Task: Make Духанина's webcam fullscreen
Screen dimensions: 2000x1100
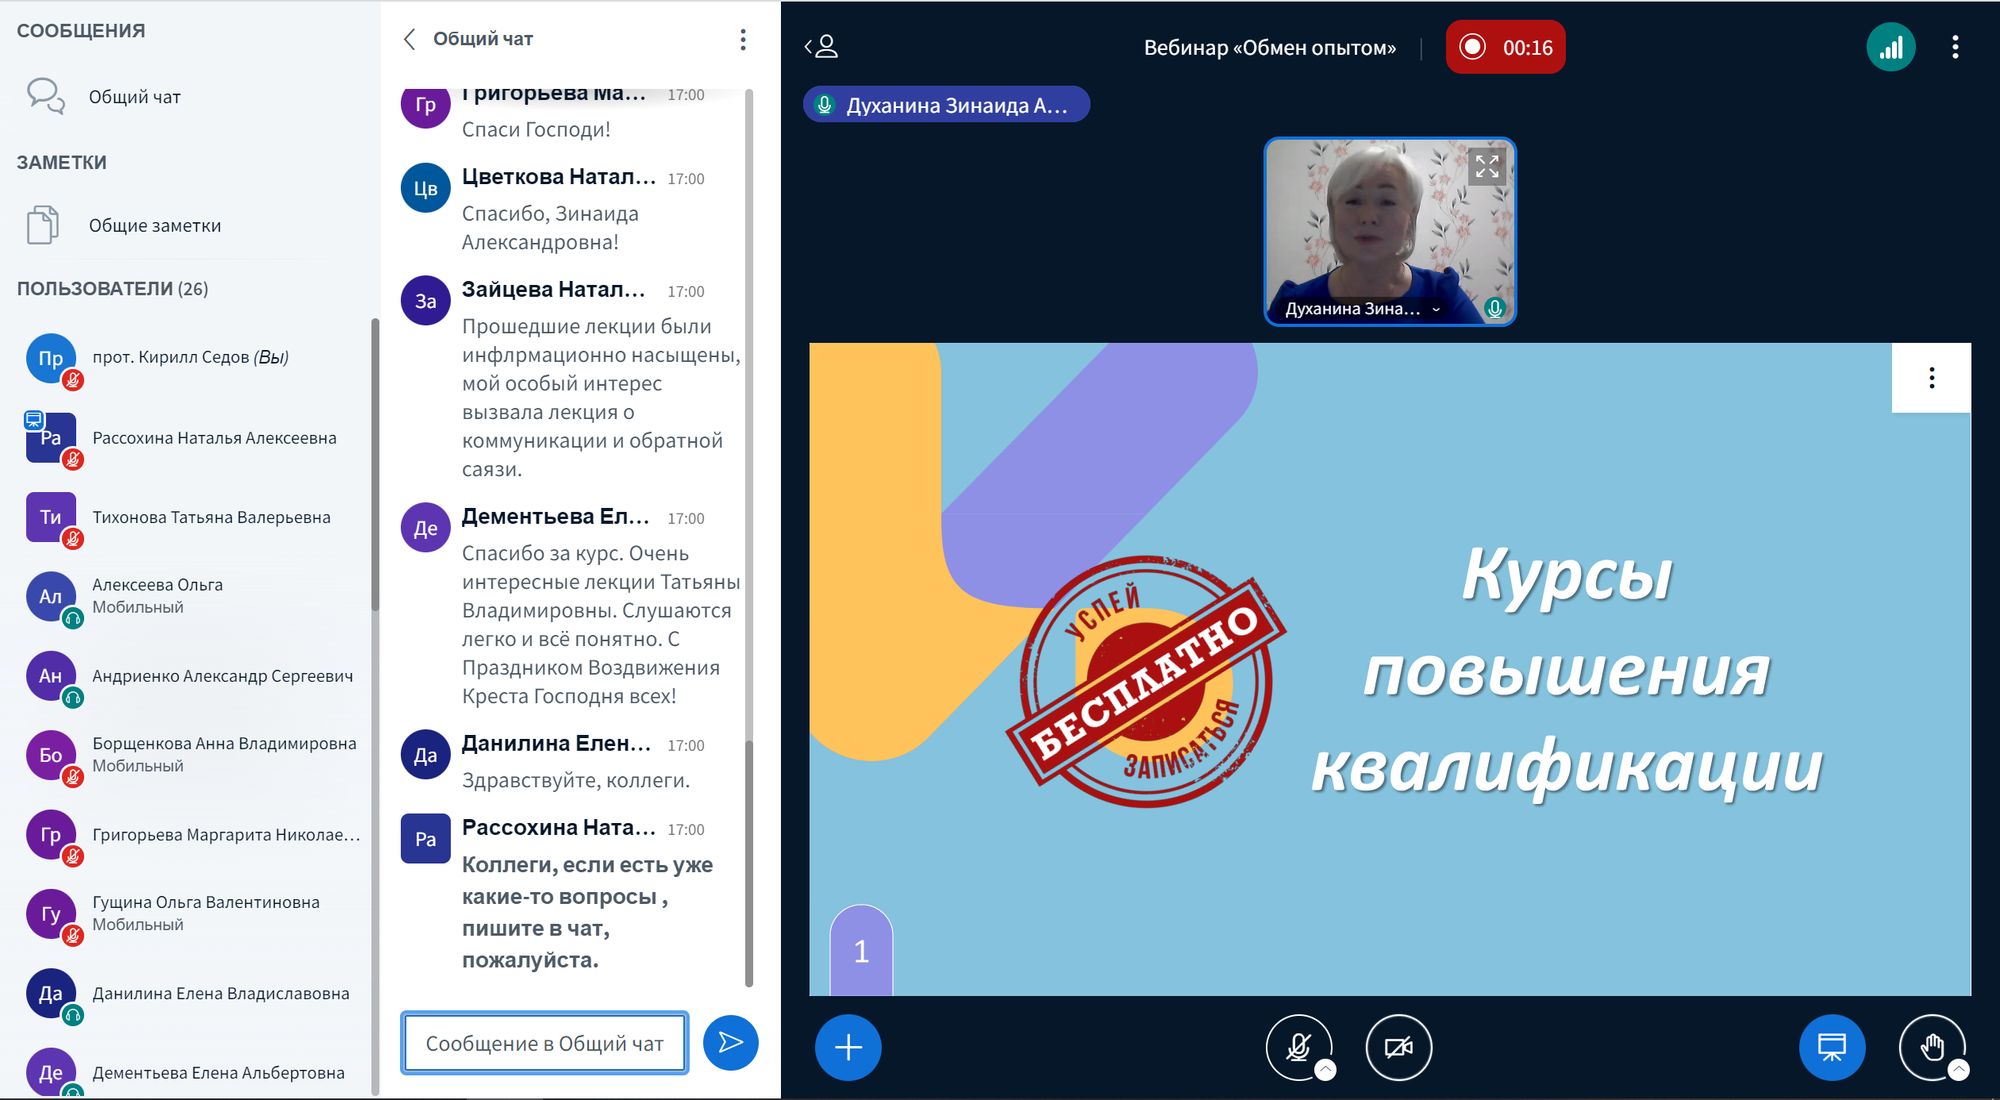Action: click(x=1487, y=166)
